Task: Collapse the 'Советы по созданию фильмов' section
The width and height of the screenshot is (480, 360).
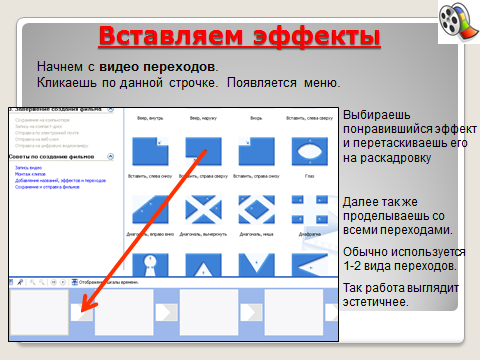Action: pos(111,156)
